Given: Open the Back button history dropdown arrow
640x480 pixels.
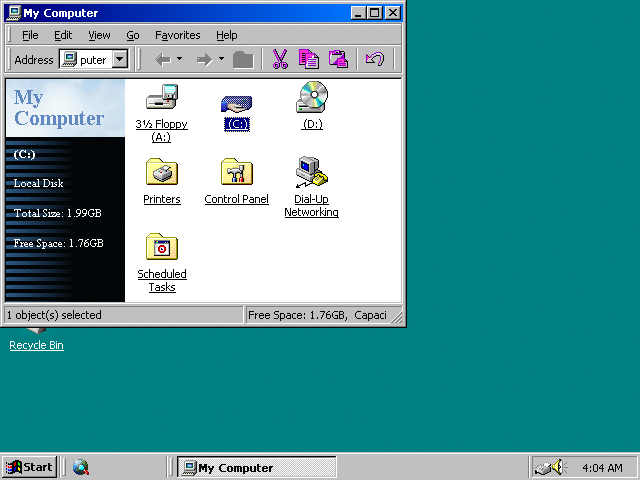Looking at the screenshot, I should pyautogui.click(x=180, y=59).
